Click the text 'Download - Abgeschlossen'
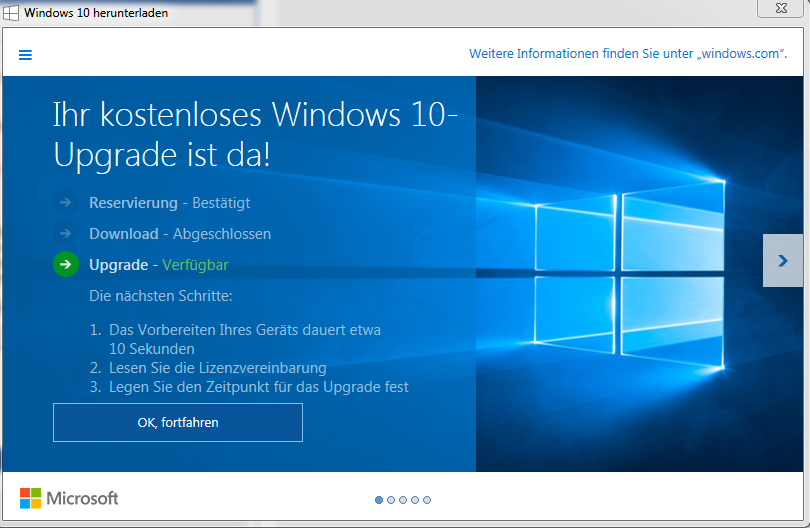The width and height of the screenshot is (810, 528). coord(180,234)
